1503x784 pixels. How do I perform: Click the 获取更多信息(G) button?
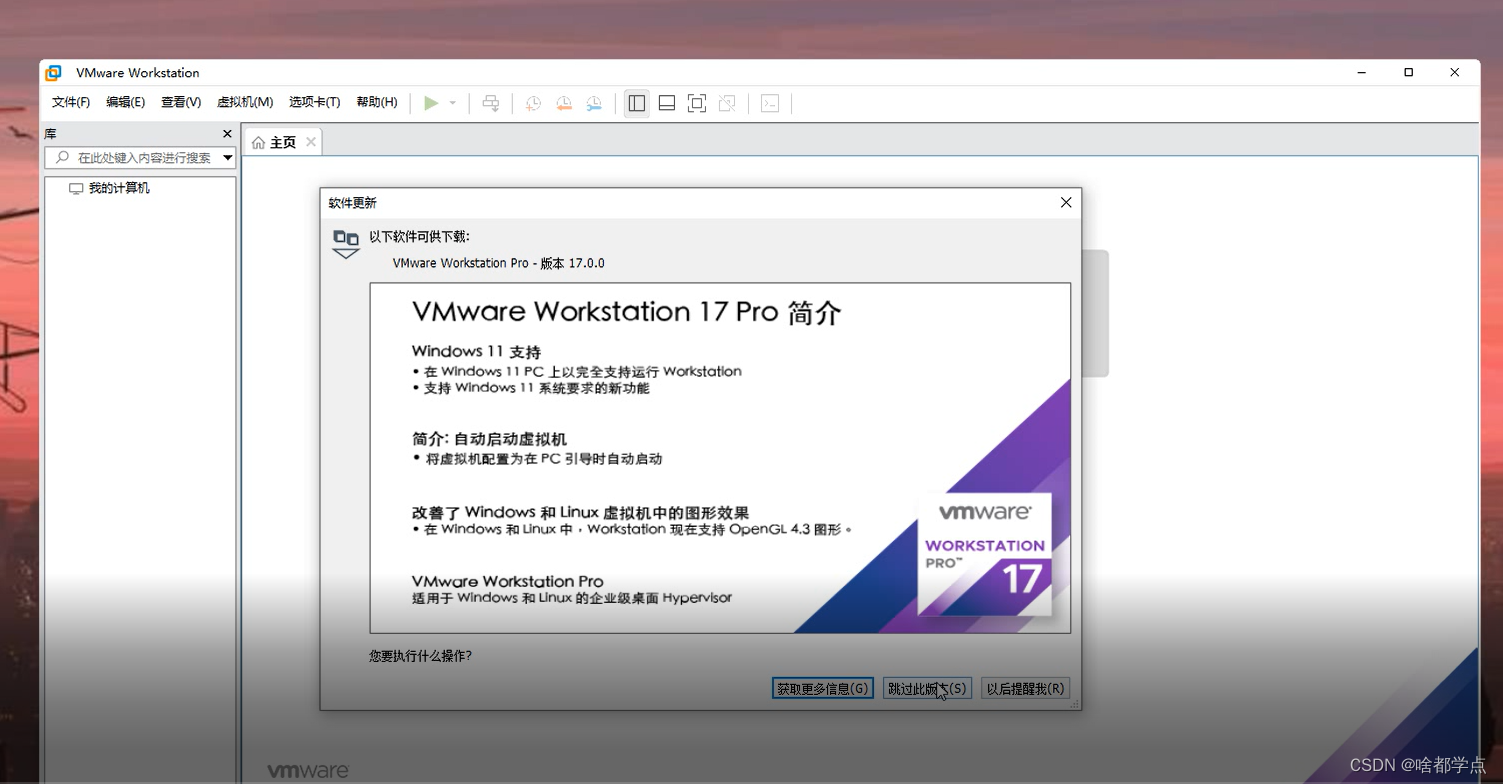pyautogui.click(x=823, y=688)
